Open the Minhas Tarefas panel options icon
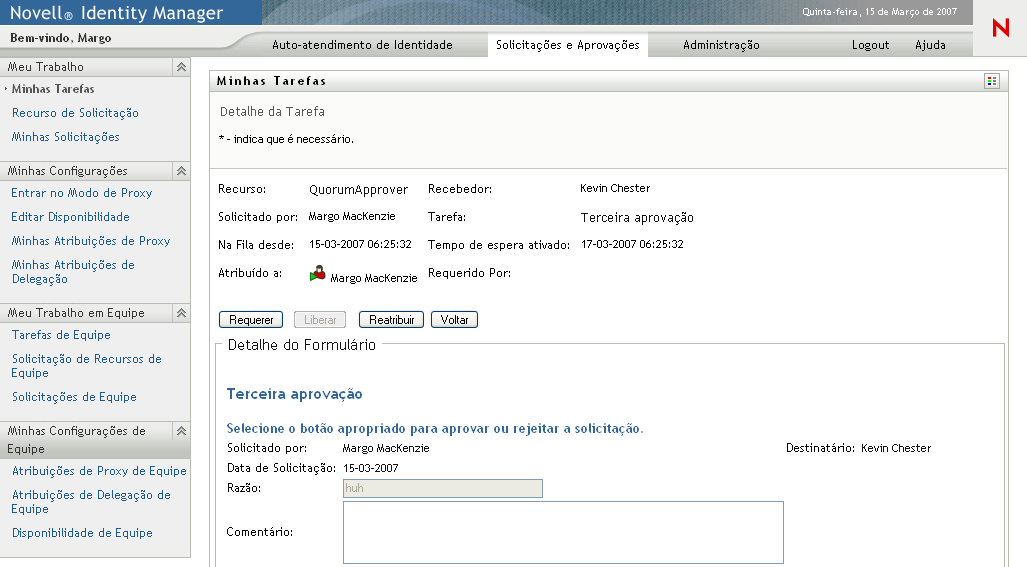This screenshot has height=567, width=1027. click(992, 81)
